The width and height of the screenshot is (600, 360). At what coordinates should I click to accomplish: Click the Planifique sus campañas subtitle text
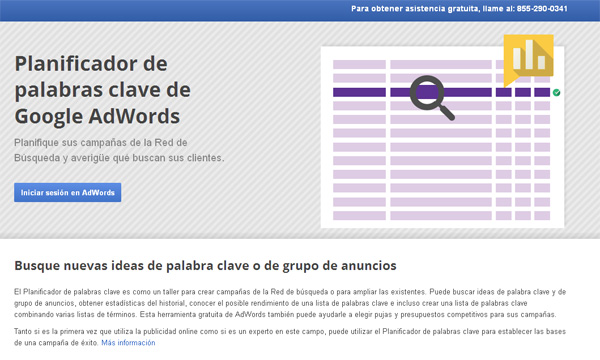[x=119, y=150]
